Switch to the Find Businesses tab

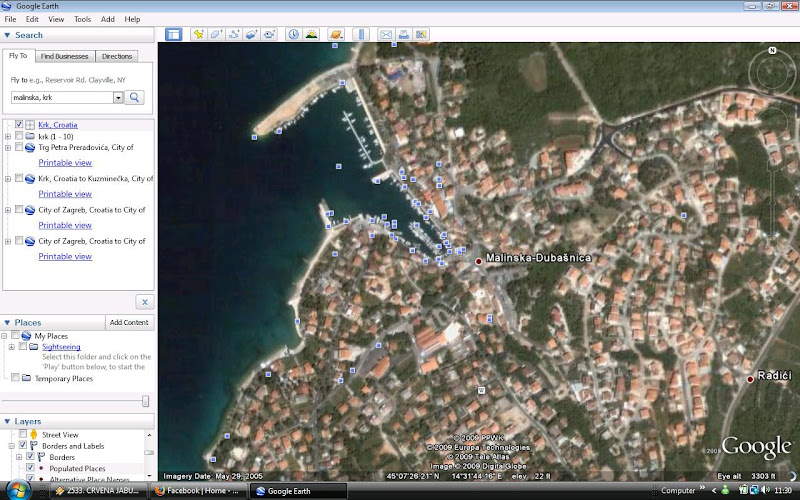tap(65, 56)
